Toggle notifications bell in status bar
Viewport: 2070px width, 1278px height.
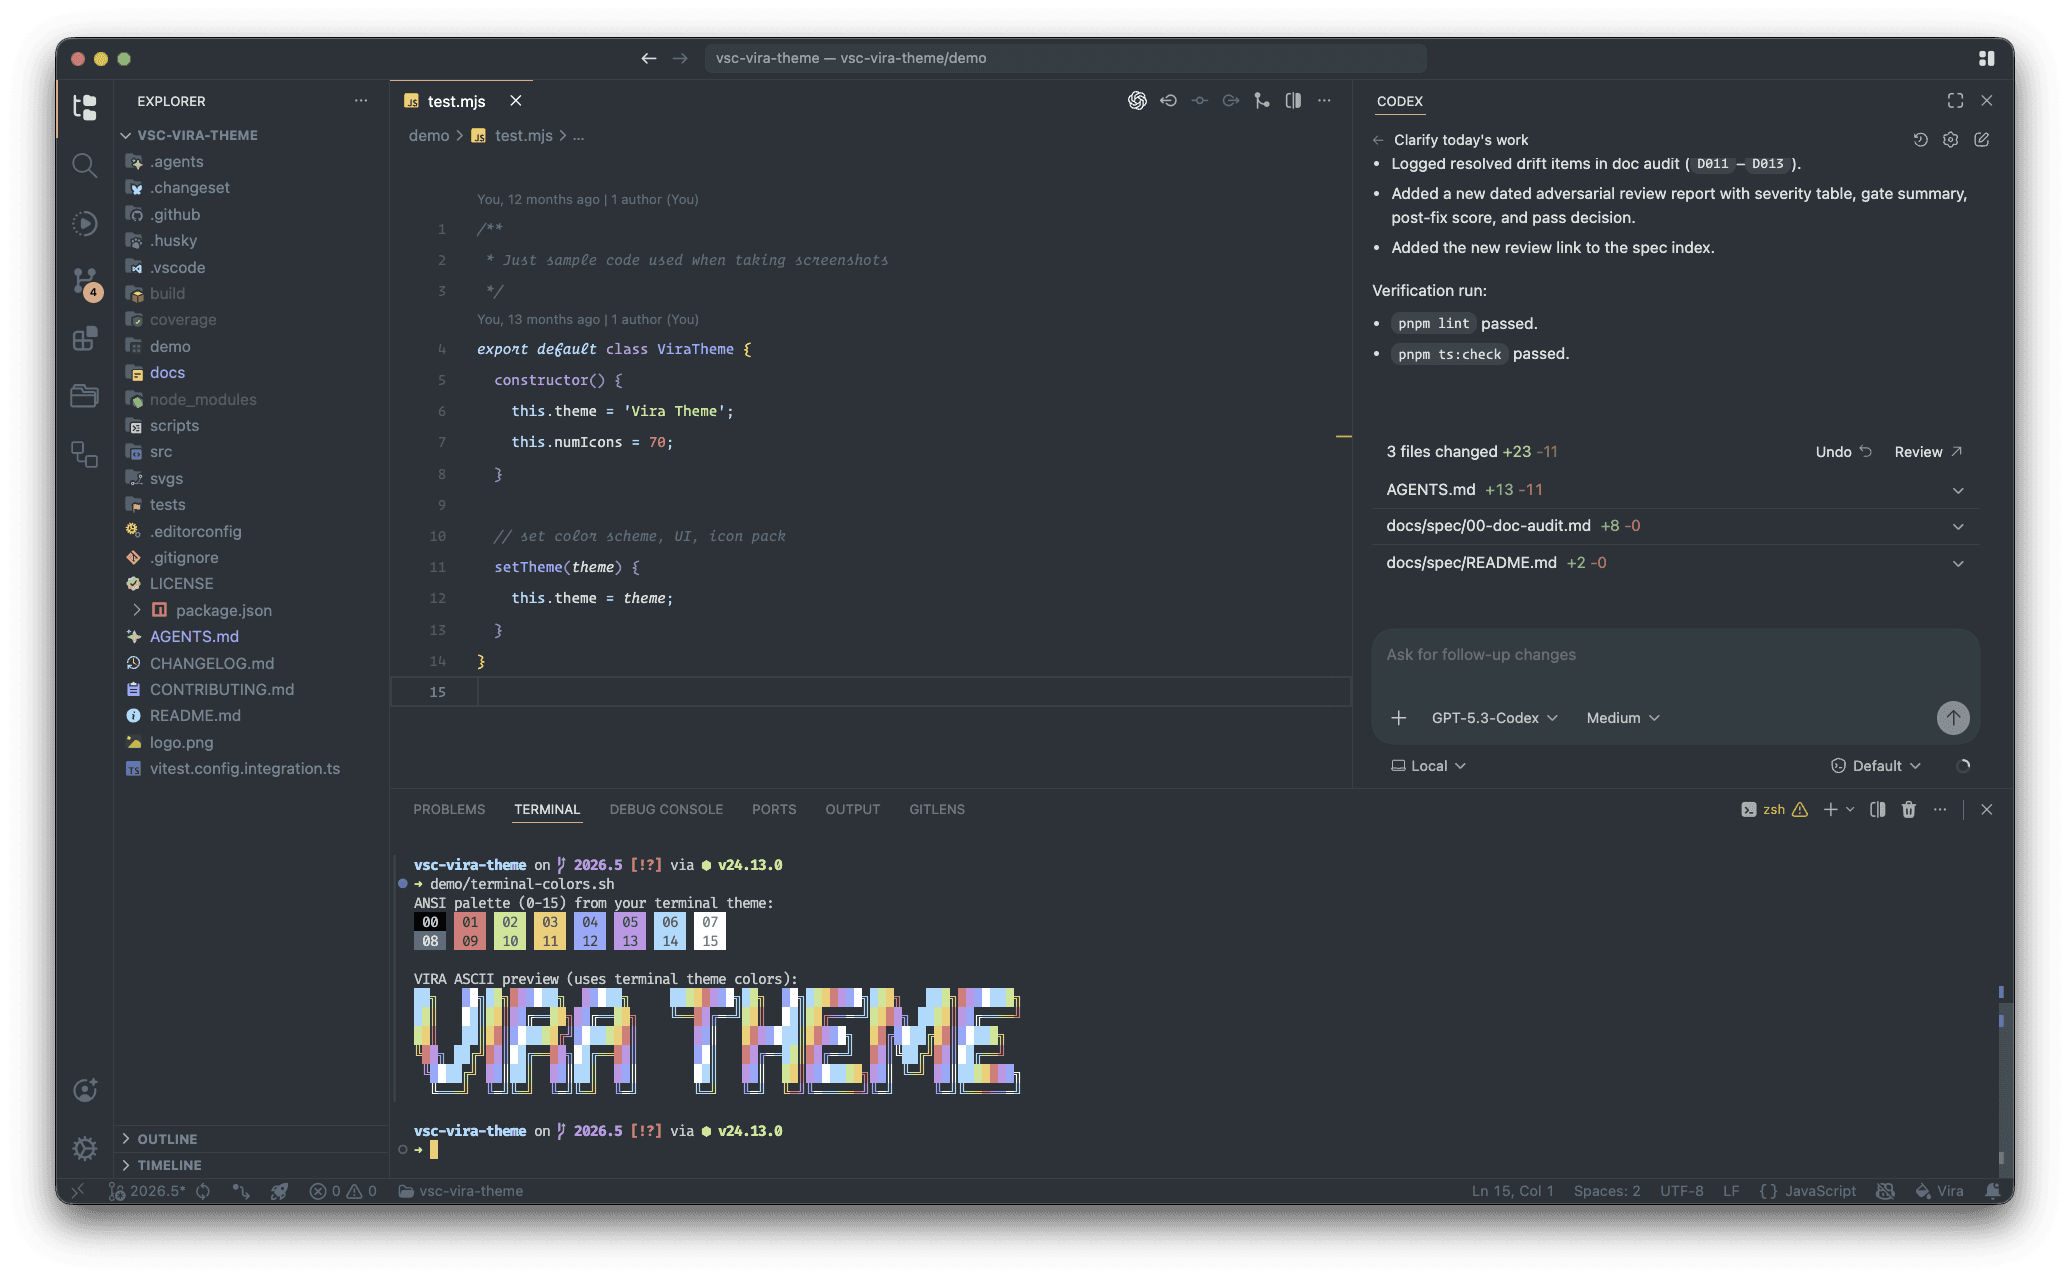1992,1191
